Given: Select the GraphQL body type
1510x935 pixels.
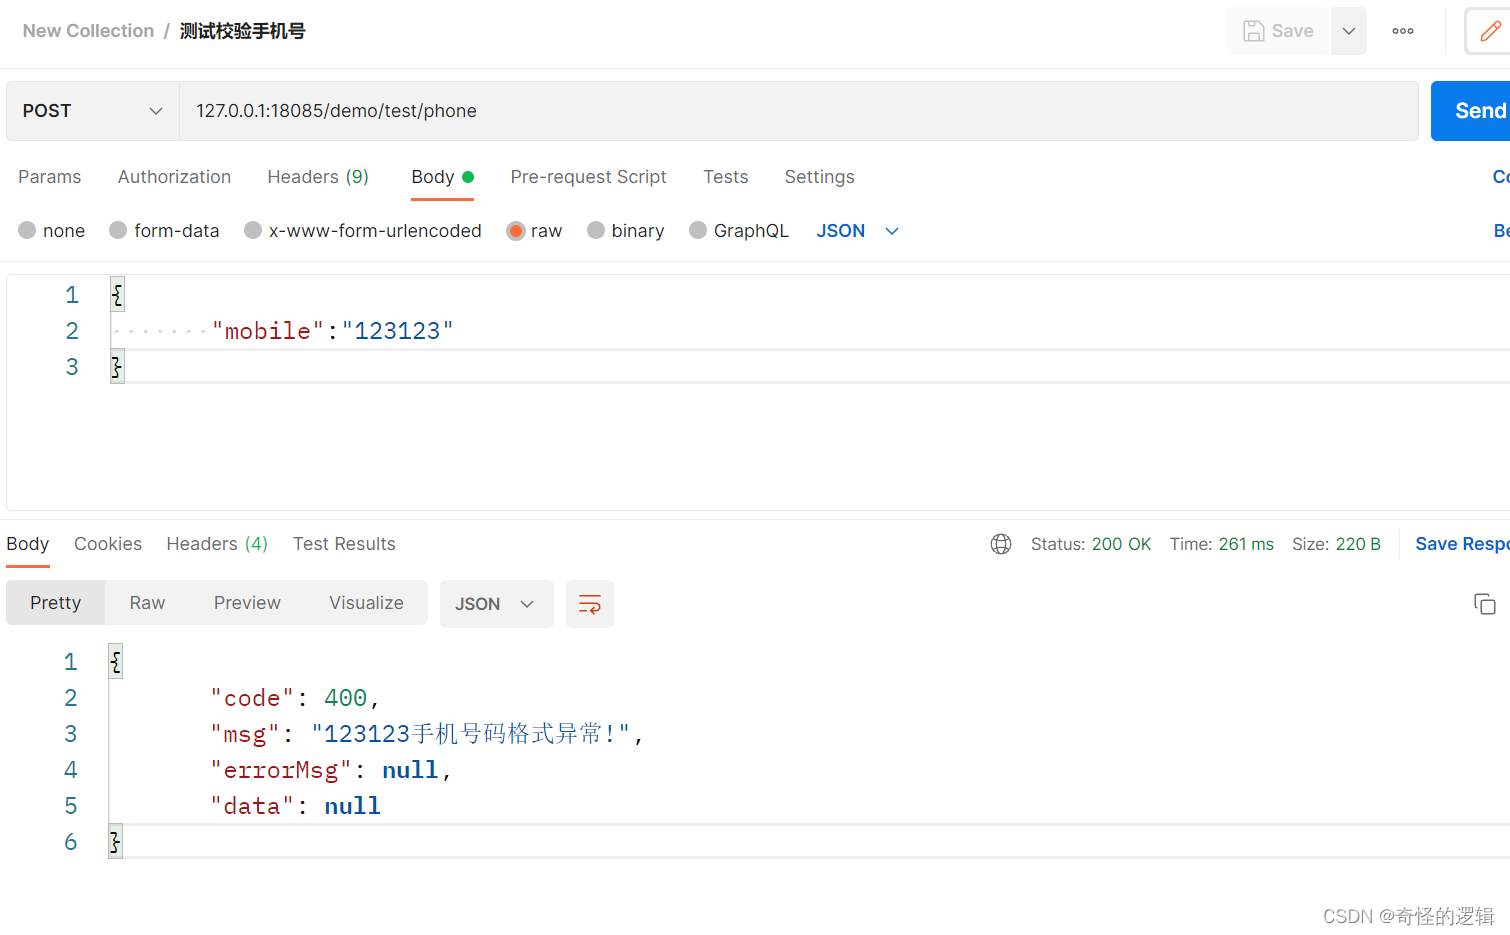Looking at the screenshot, I should [x=739, y=231].
